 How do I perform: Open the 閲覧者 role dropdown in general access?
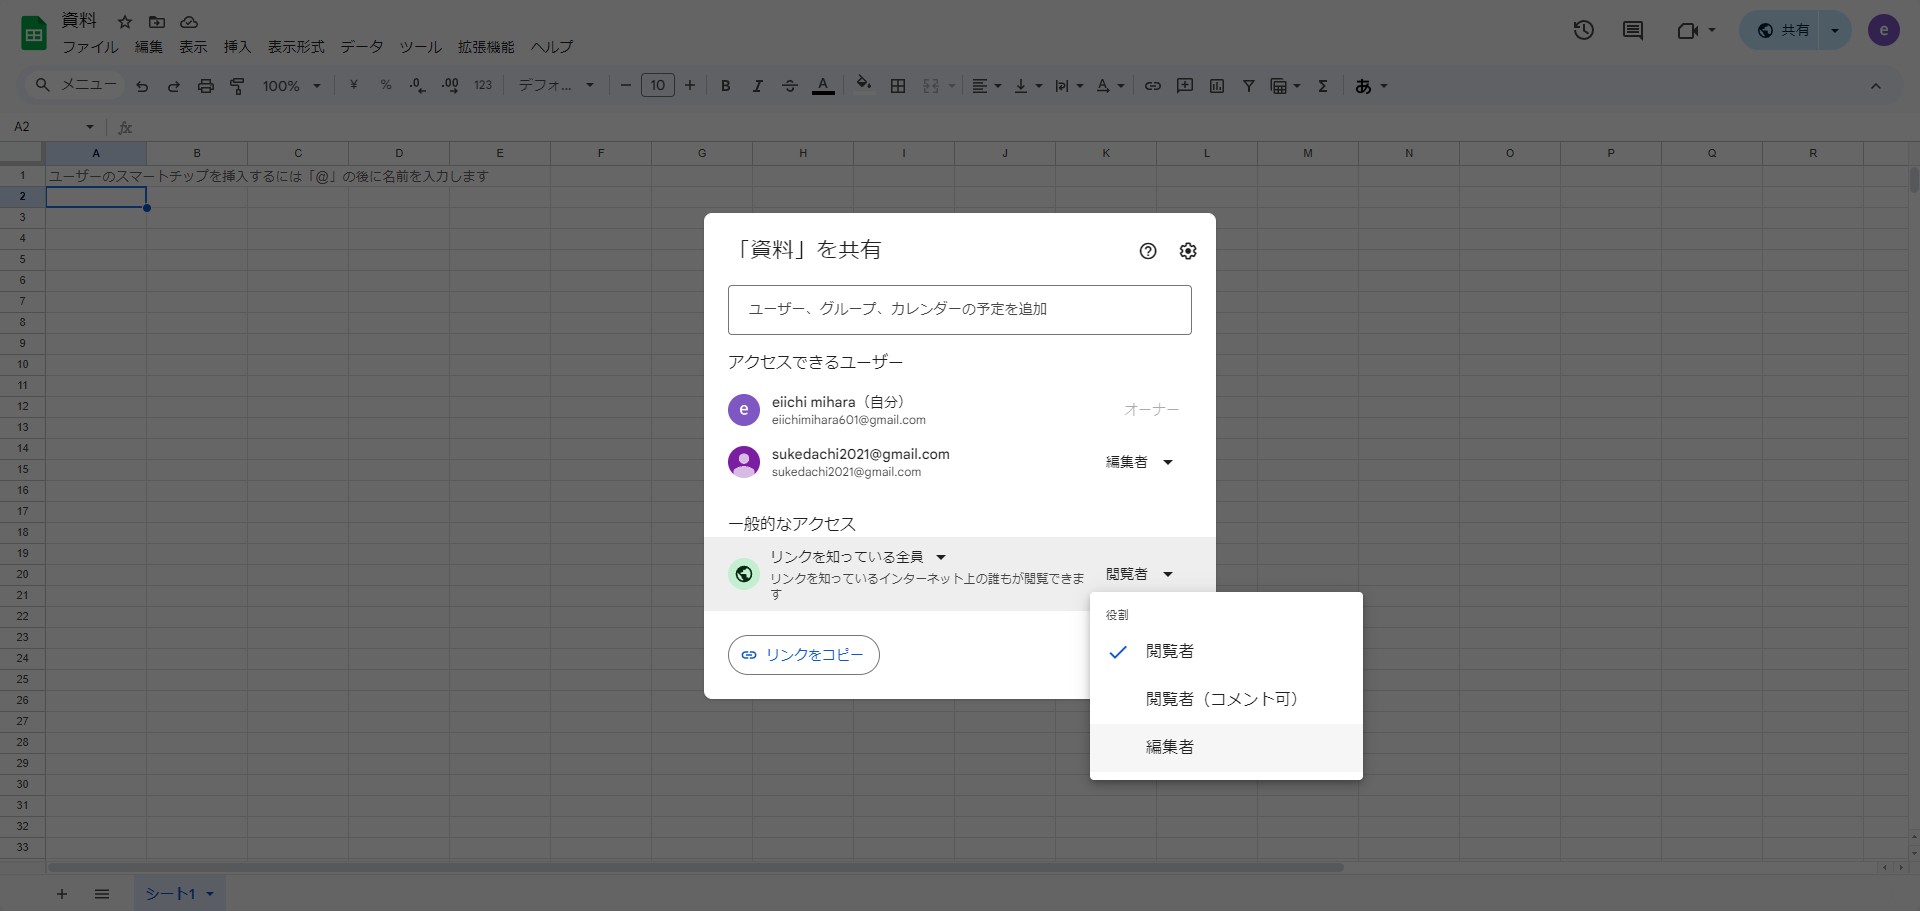[x=1139, y=574]
